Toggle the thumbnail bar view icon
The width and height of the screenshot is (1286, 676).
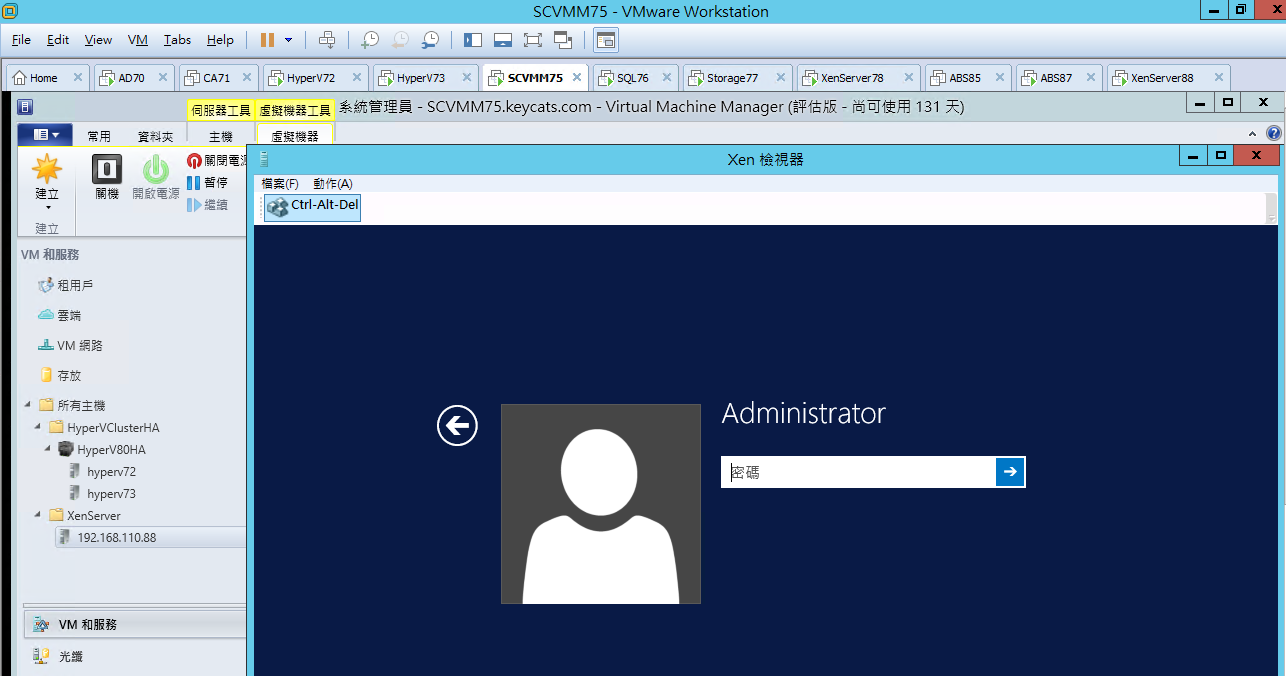click(x=503, y=40)
